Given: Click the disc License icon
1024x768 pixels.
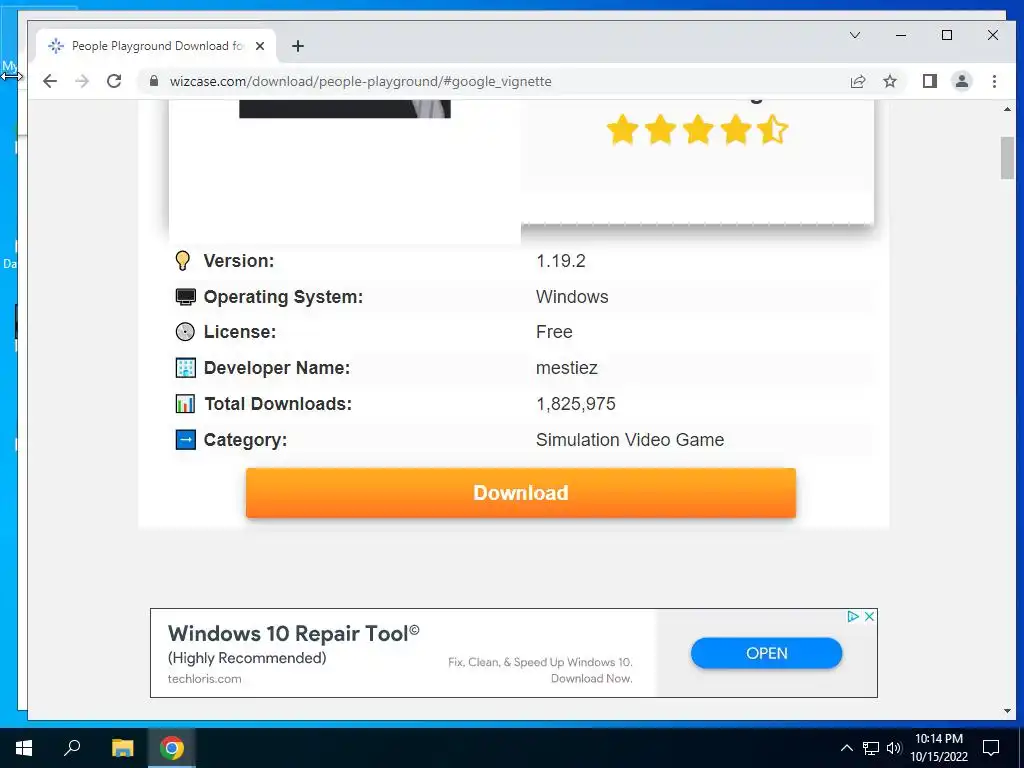Looking at the screenshot, I should click(x=185, y=332).
